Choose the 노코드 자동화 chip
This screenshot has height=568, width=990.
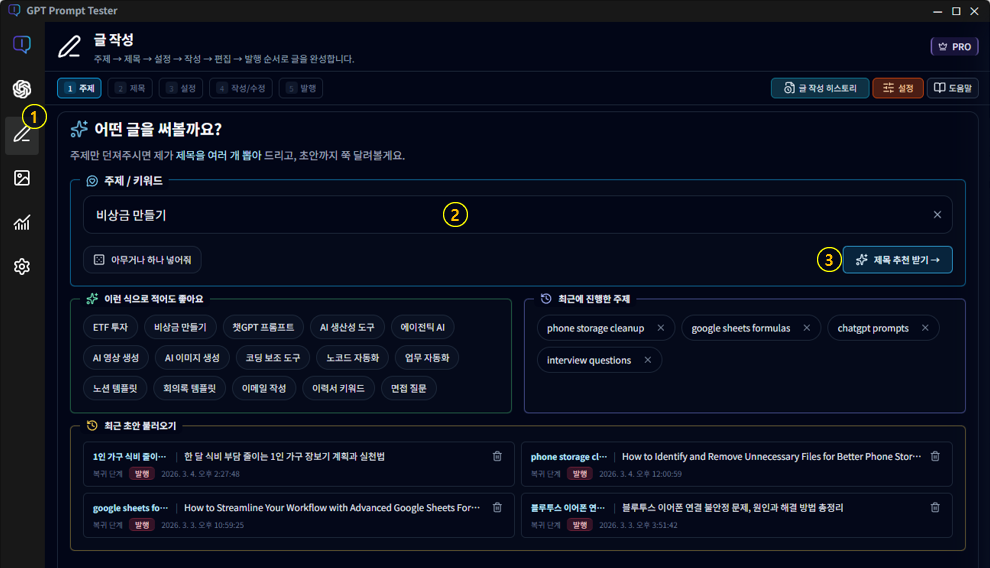[x=352, y=358]
